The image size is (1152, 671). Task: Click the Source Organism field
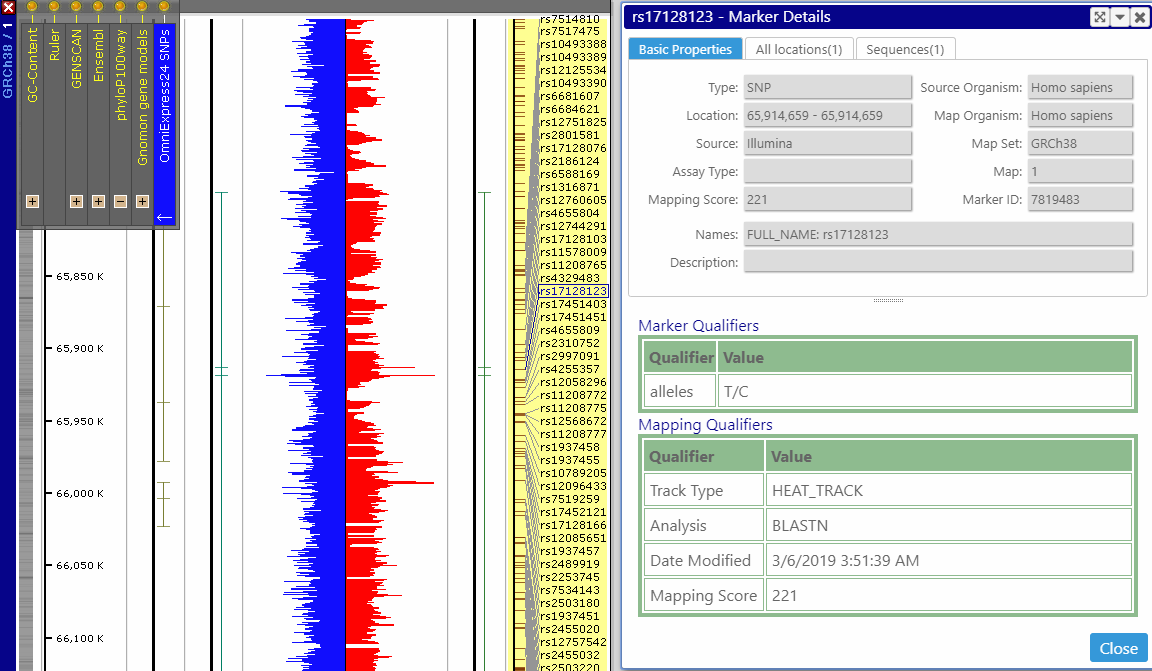pos(1080,87)
